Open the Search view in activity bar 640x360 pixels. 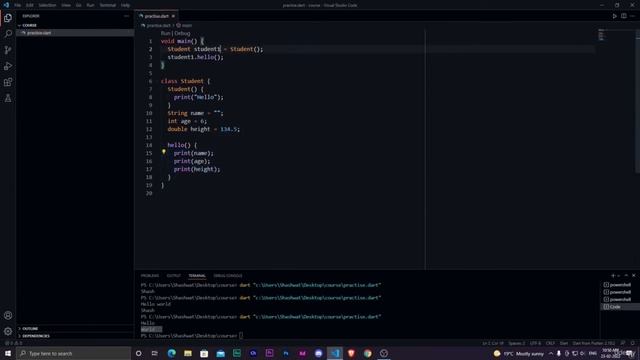(x=8, y=34)
